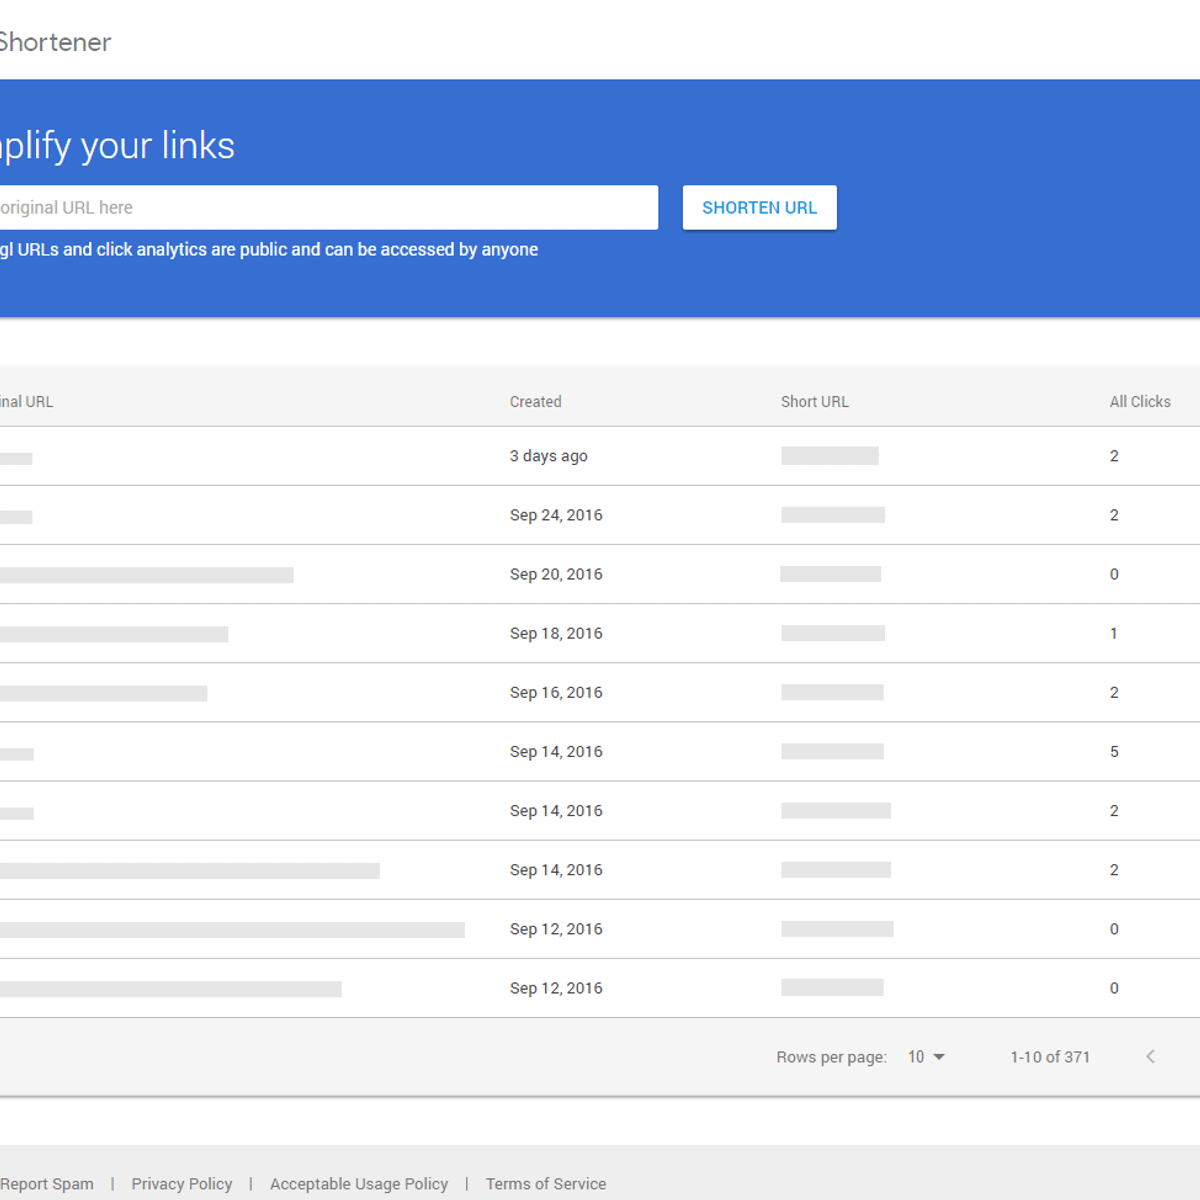Click the Sep 16, 2016 created date
1200x1200 pixels.
[x=556, y=692]
